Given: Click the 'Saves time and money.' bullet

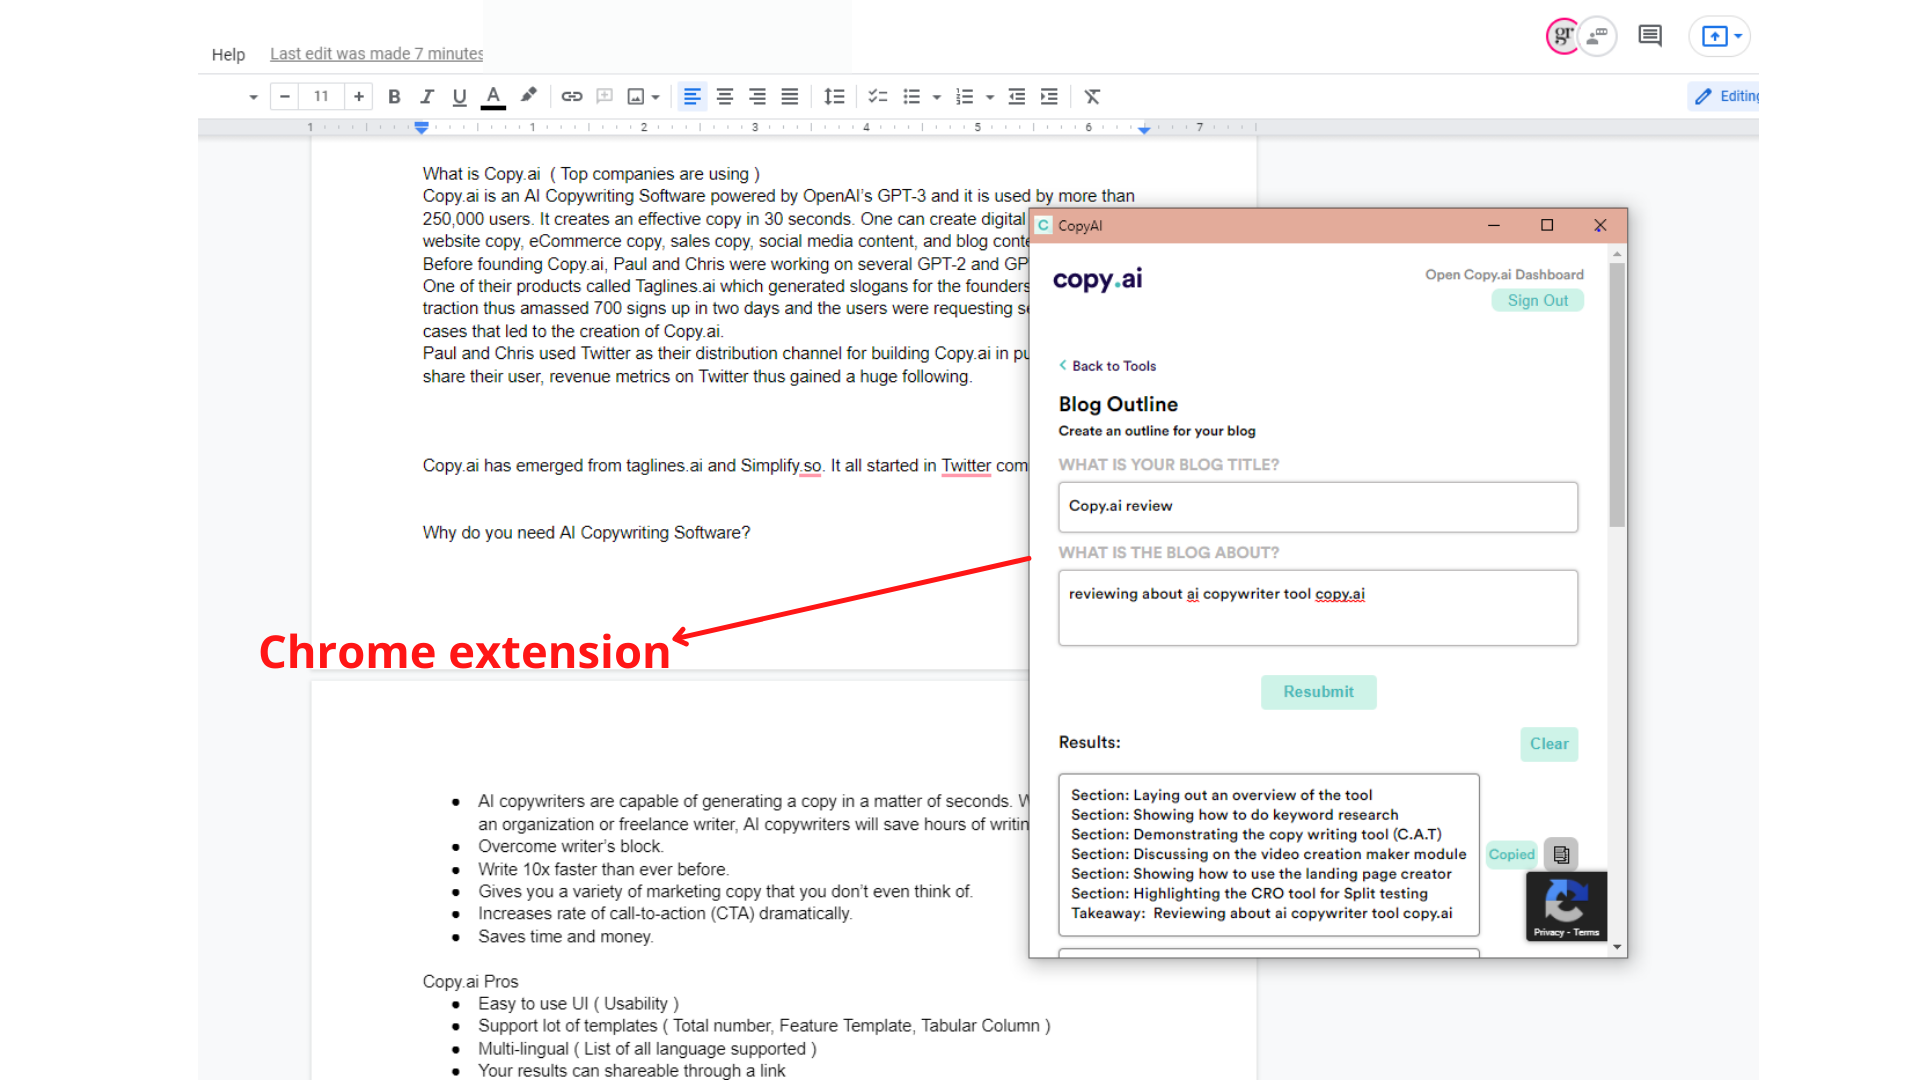Looking at the screenshot, I should point(565,937).
